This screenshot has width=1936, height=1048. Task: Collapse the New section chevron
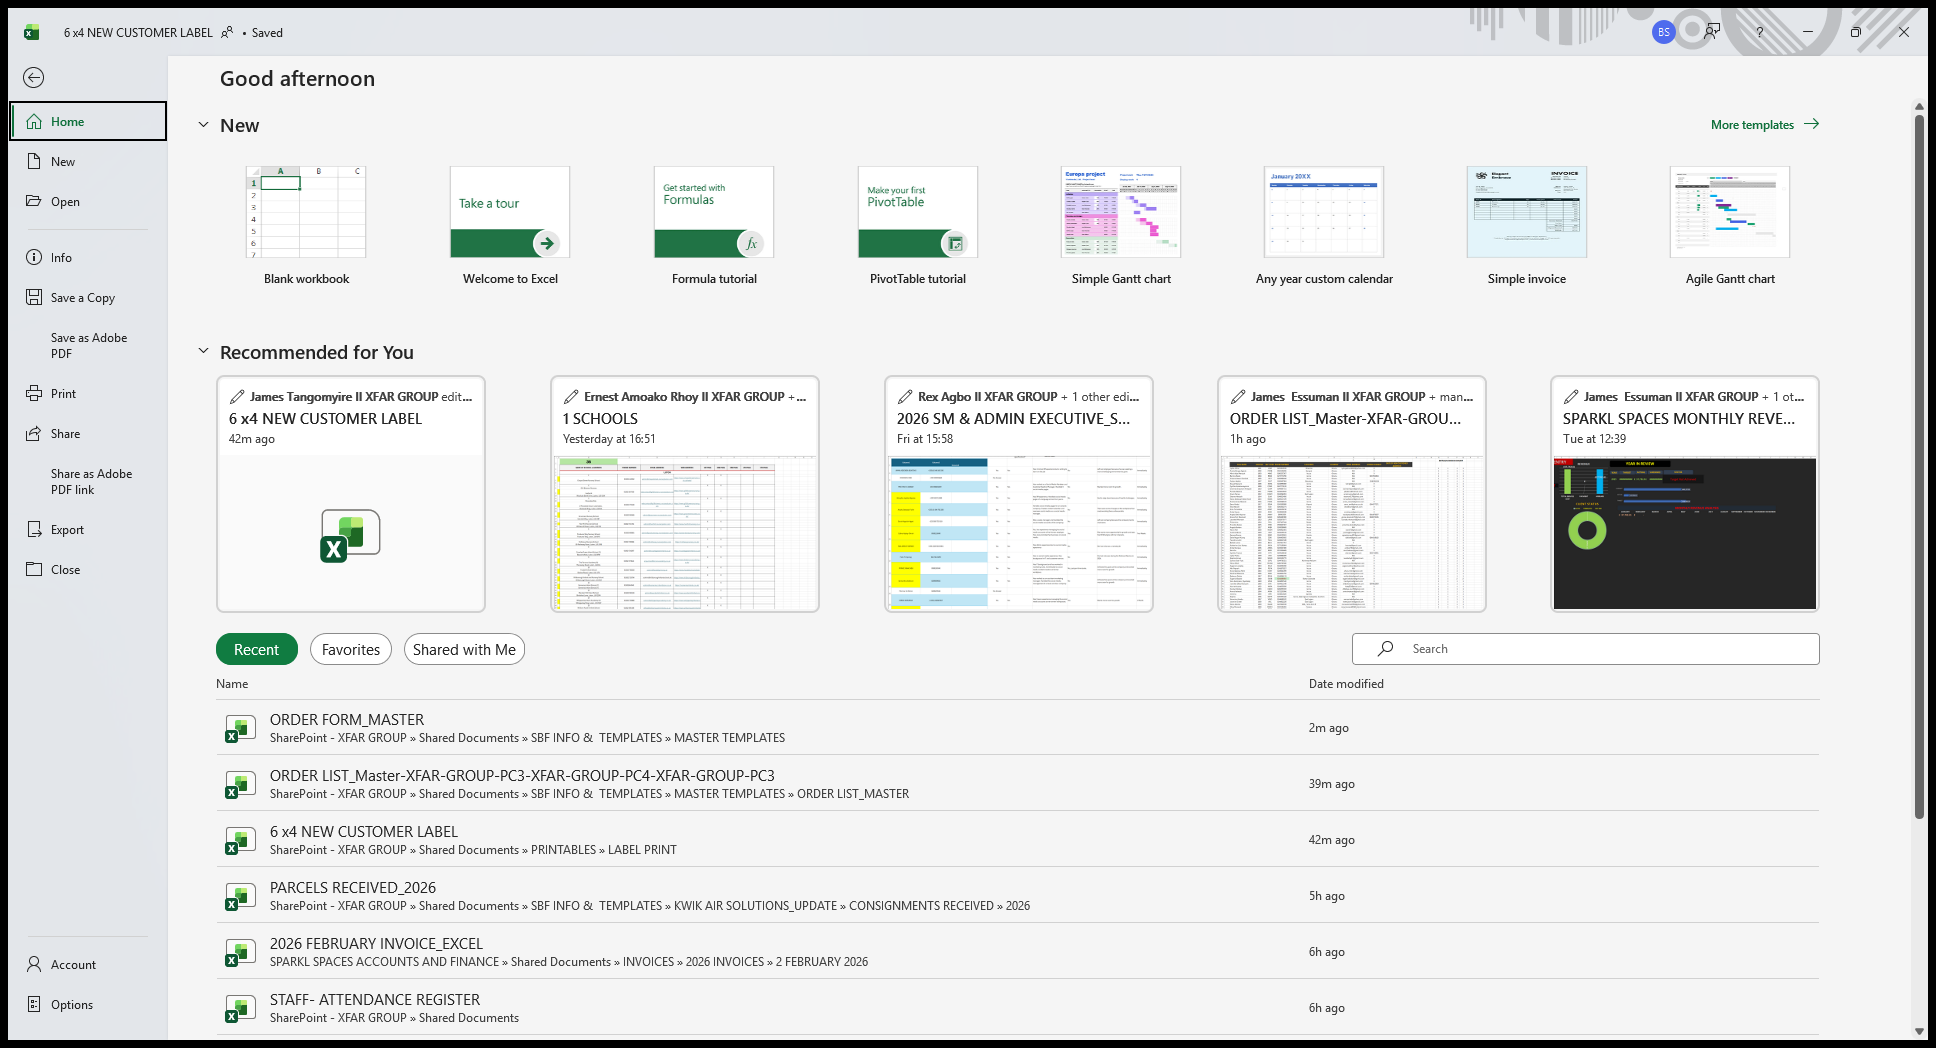tap(203, 125)
